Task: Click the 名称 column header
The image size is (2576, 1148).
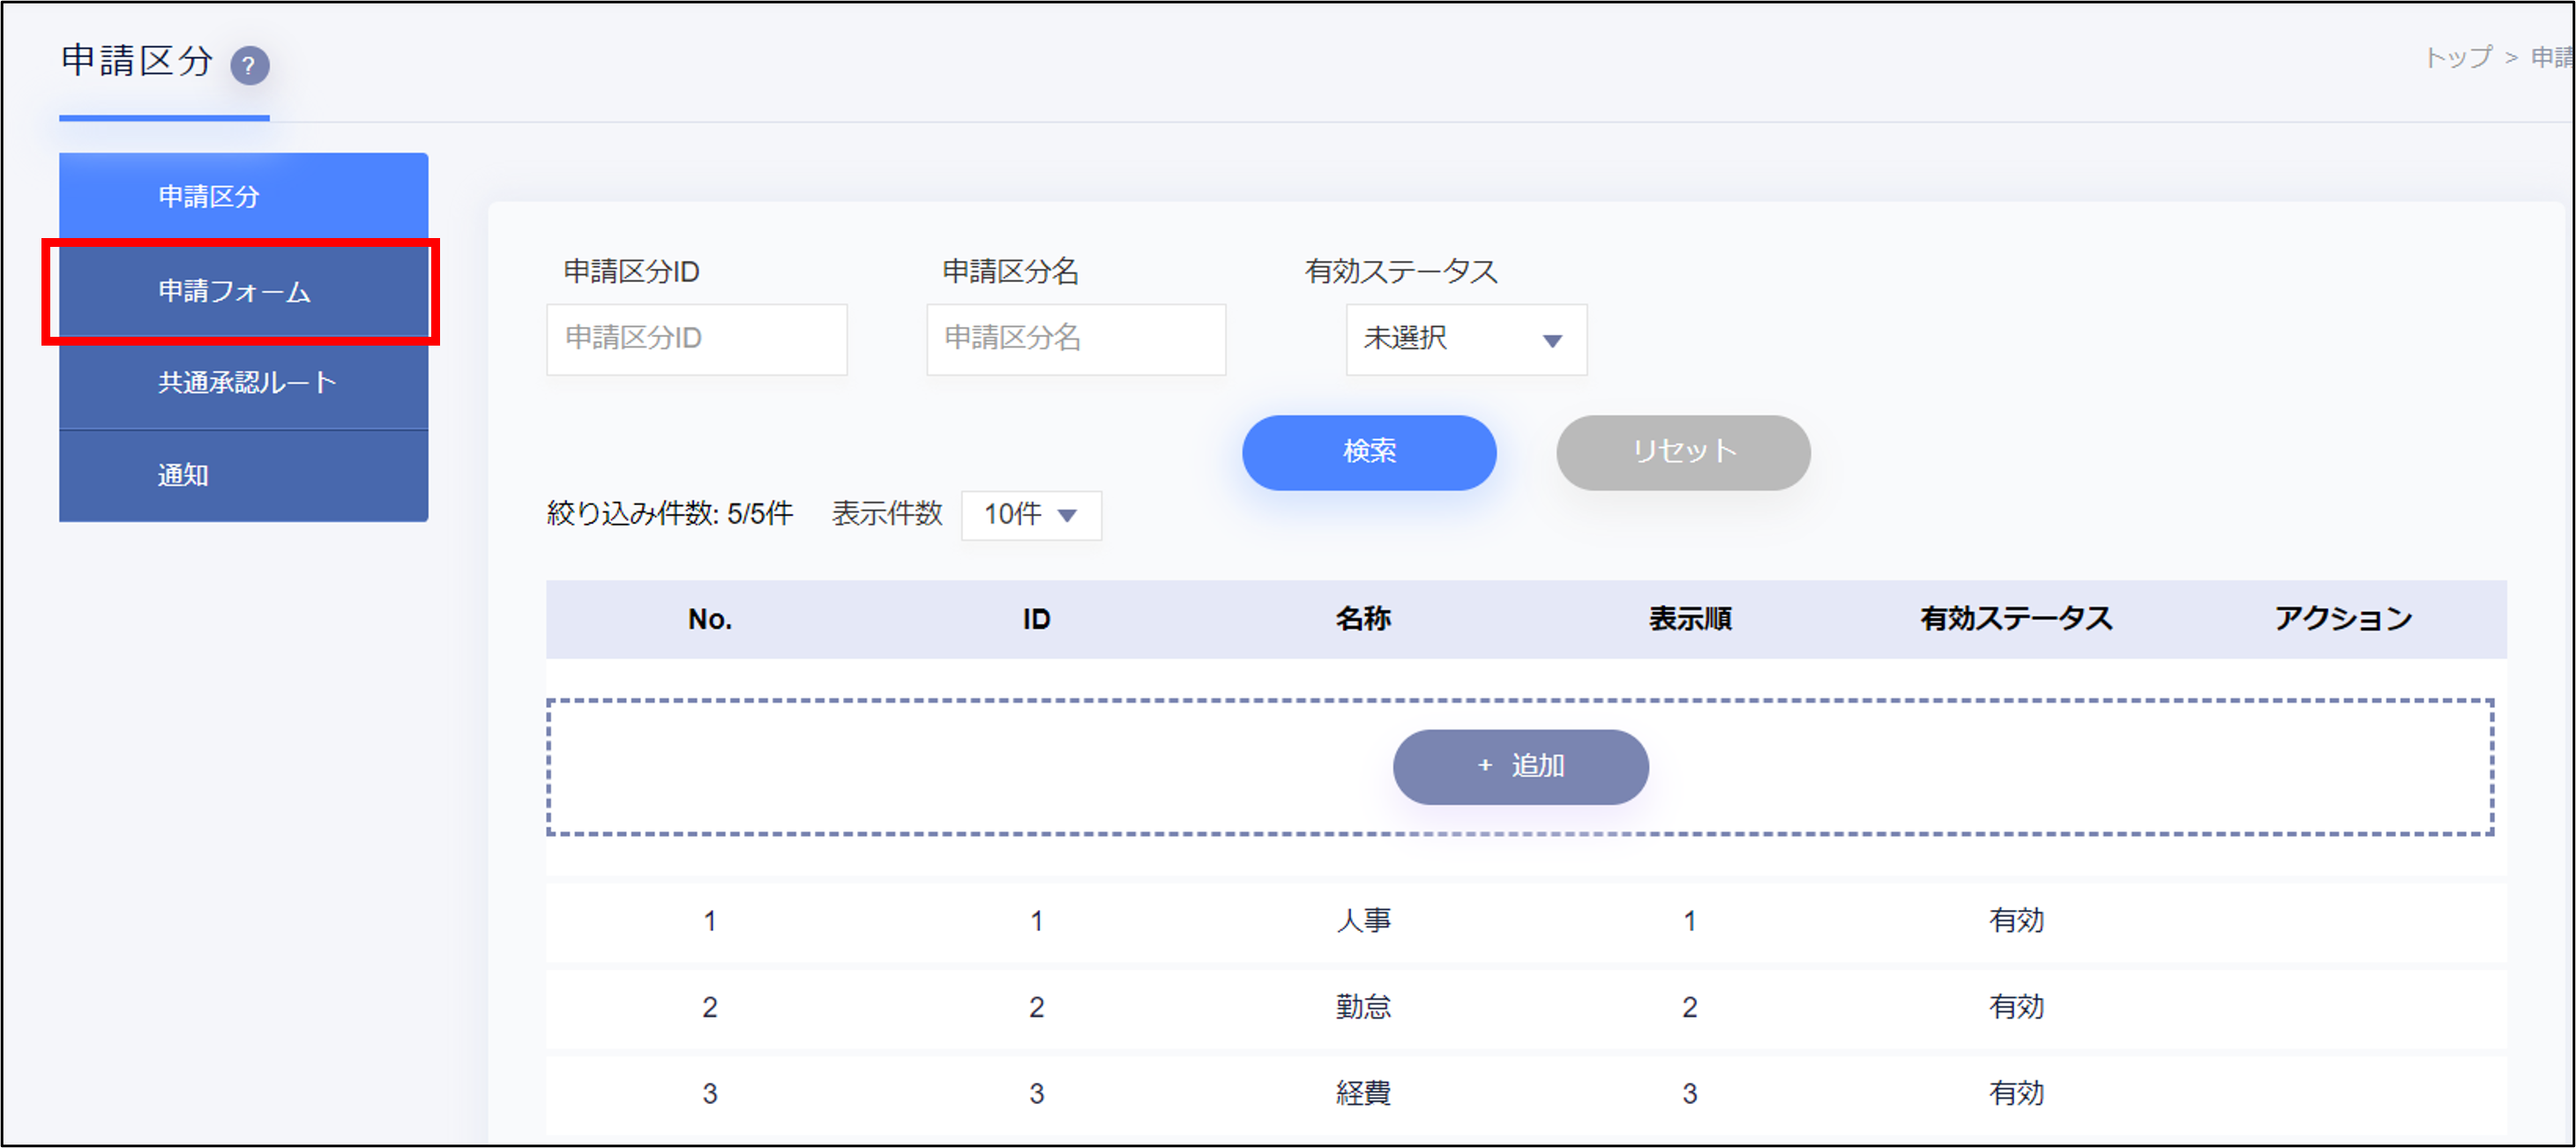Action: point(1362,619)
